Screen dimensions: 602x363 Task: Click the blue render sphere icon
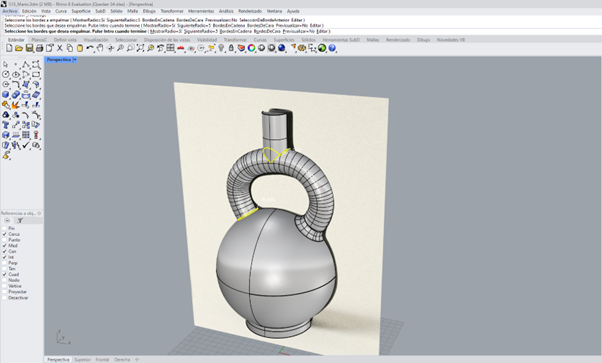coord(281,48)
